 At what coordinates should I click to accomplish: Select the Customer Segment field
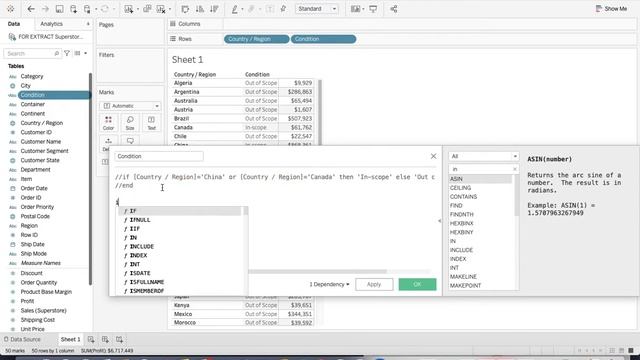click(x=44, y=151)
